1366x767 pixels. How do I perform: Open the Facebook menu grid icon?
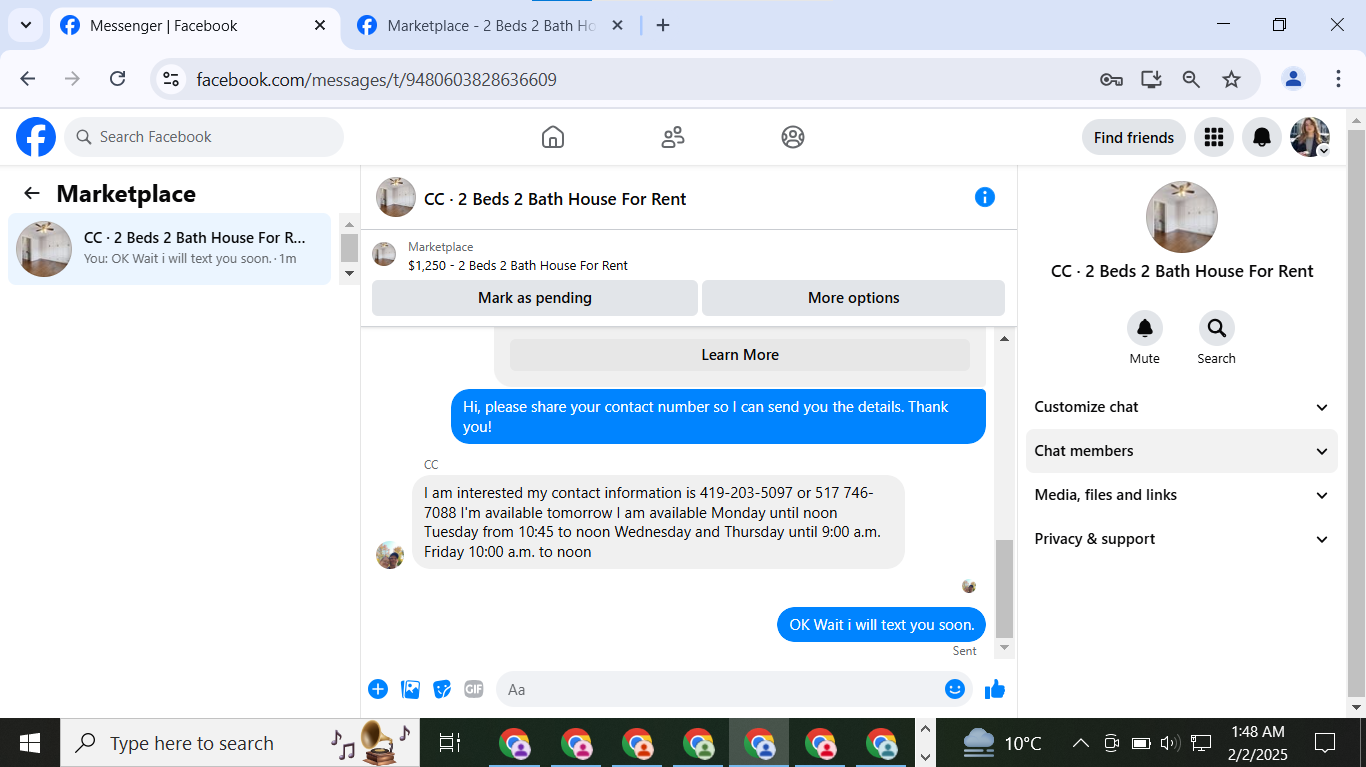point(1214,137)
